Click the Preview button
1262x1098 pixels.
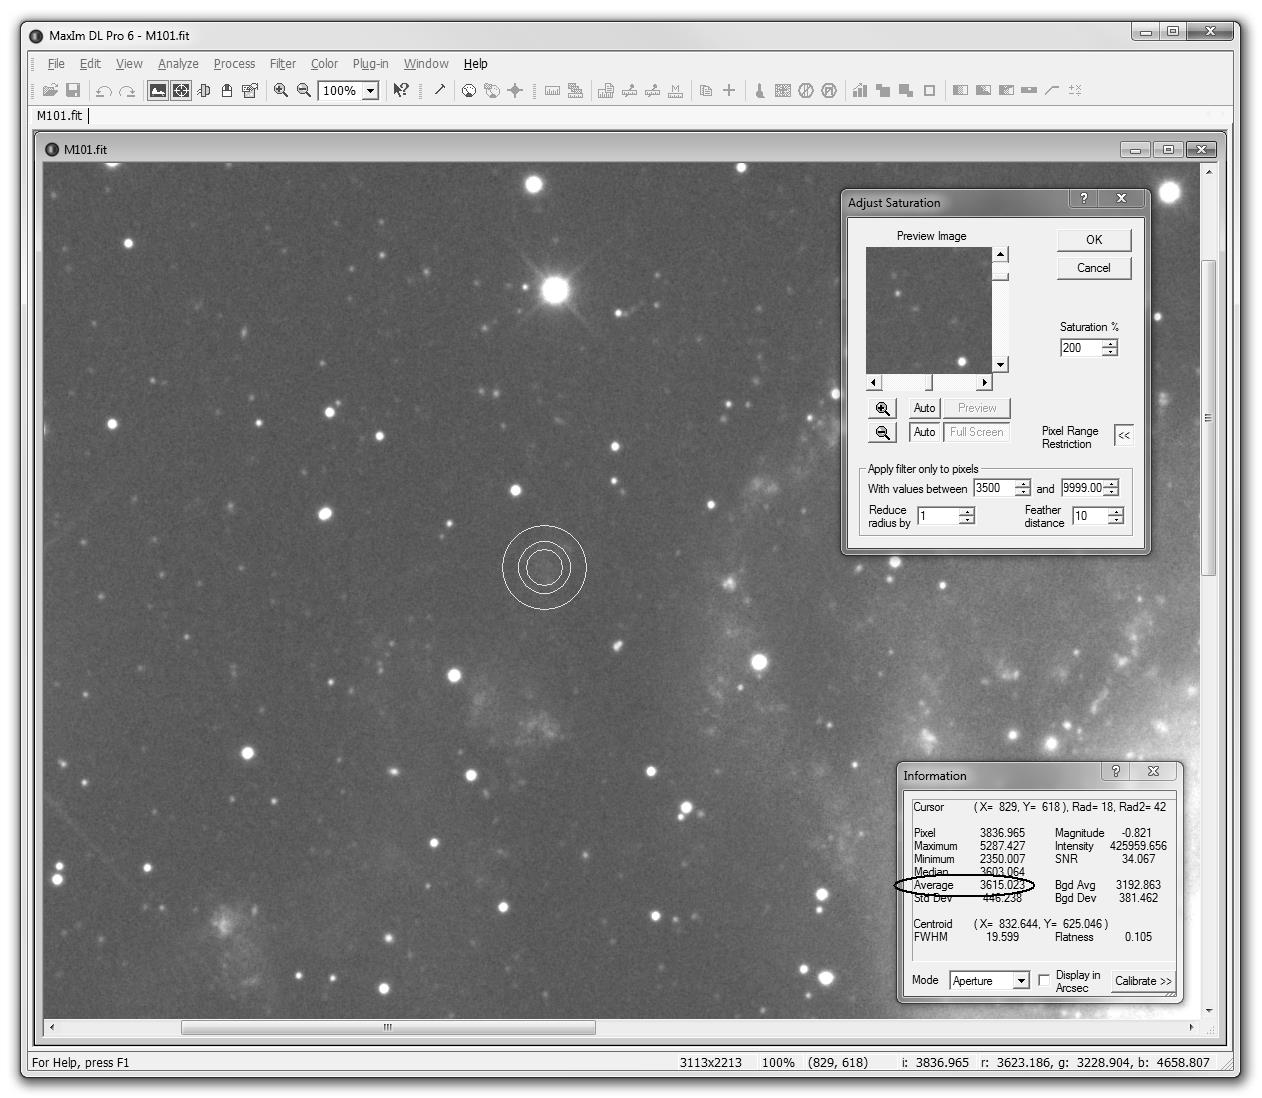pos(977,408)
